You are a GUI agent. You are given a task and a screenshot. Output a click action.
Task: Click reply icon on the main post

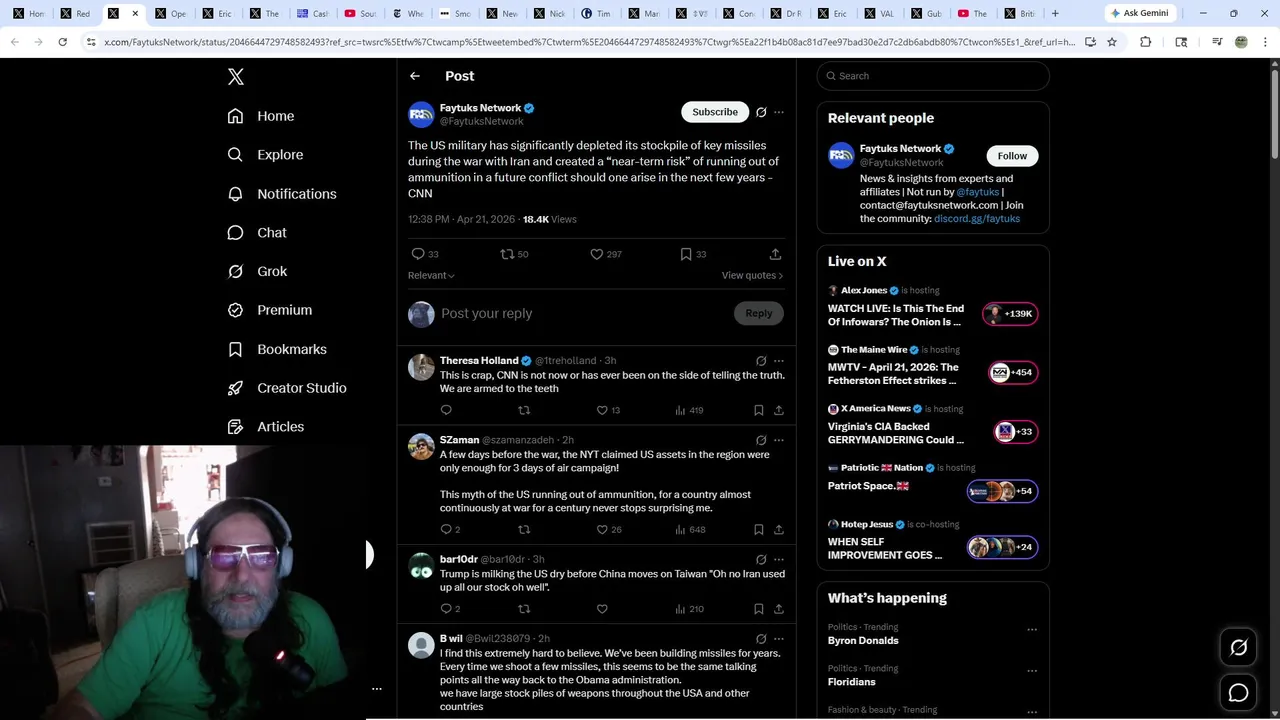418,254
